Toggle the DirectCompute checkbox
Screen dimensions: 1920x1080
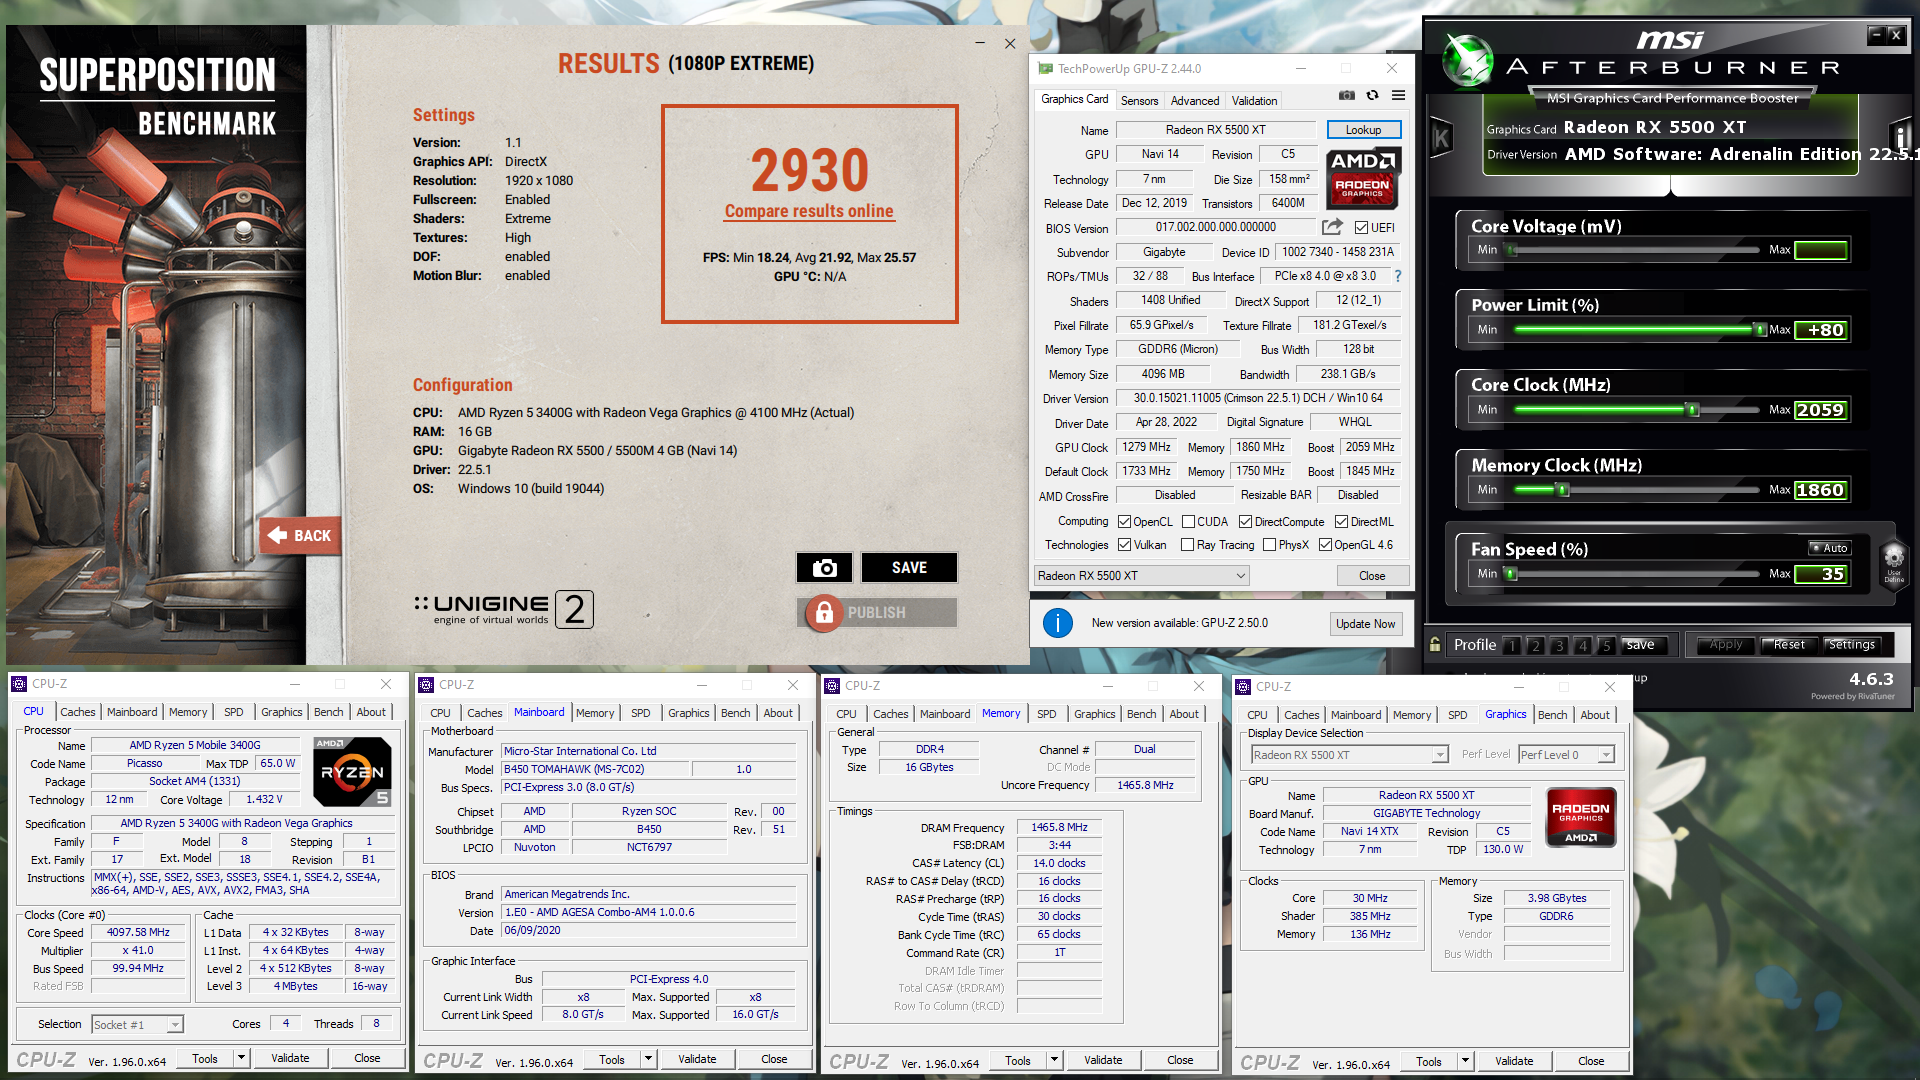(1245, 522)
